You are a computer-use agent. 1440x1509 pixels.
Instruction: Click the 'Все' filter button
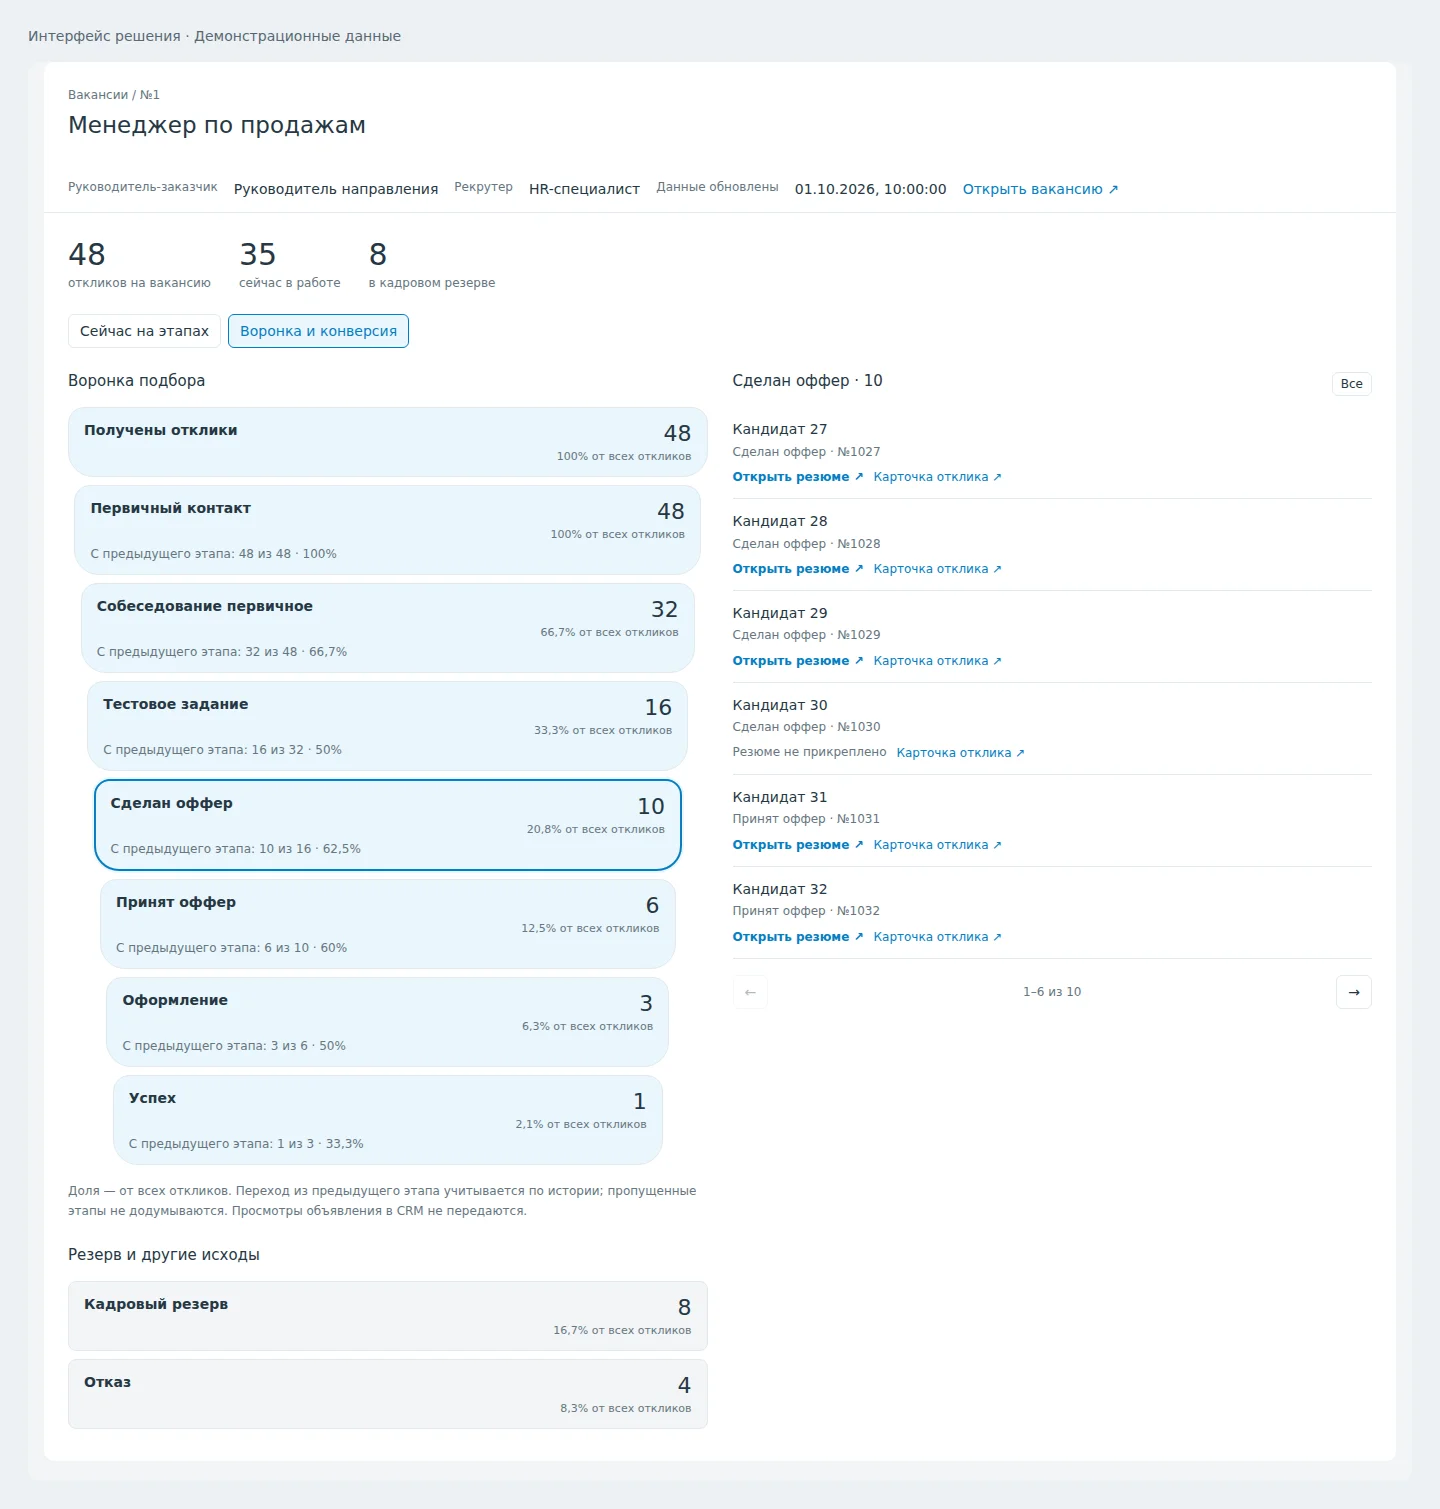(1351, 384)
